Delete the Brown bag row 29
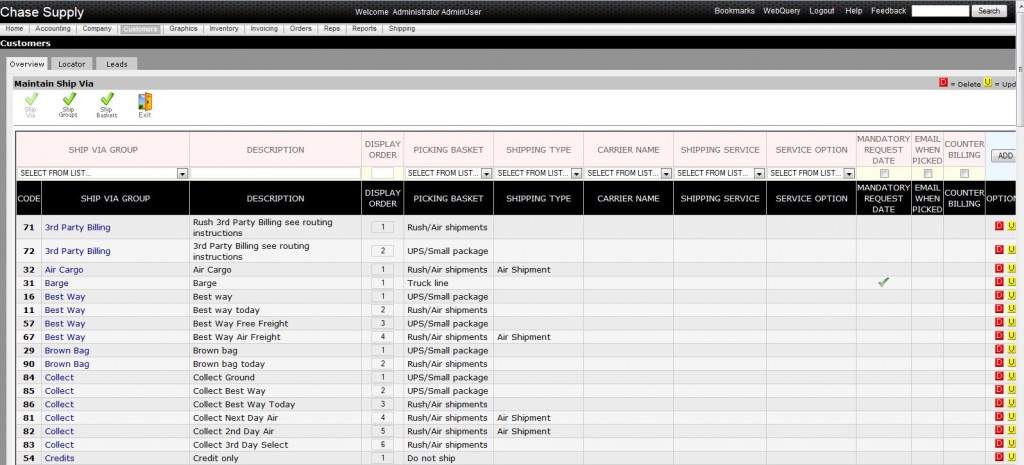The image size is (1024, 465). click(999, 349)
